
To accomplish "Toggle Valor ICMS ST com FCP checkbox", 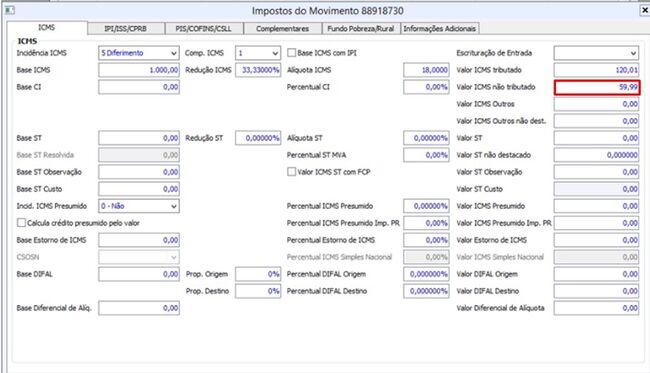I will (x=291, y=172).
